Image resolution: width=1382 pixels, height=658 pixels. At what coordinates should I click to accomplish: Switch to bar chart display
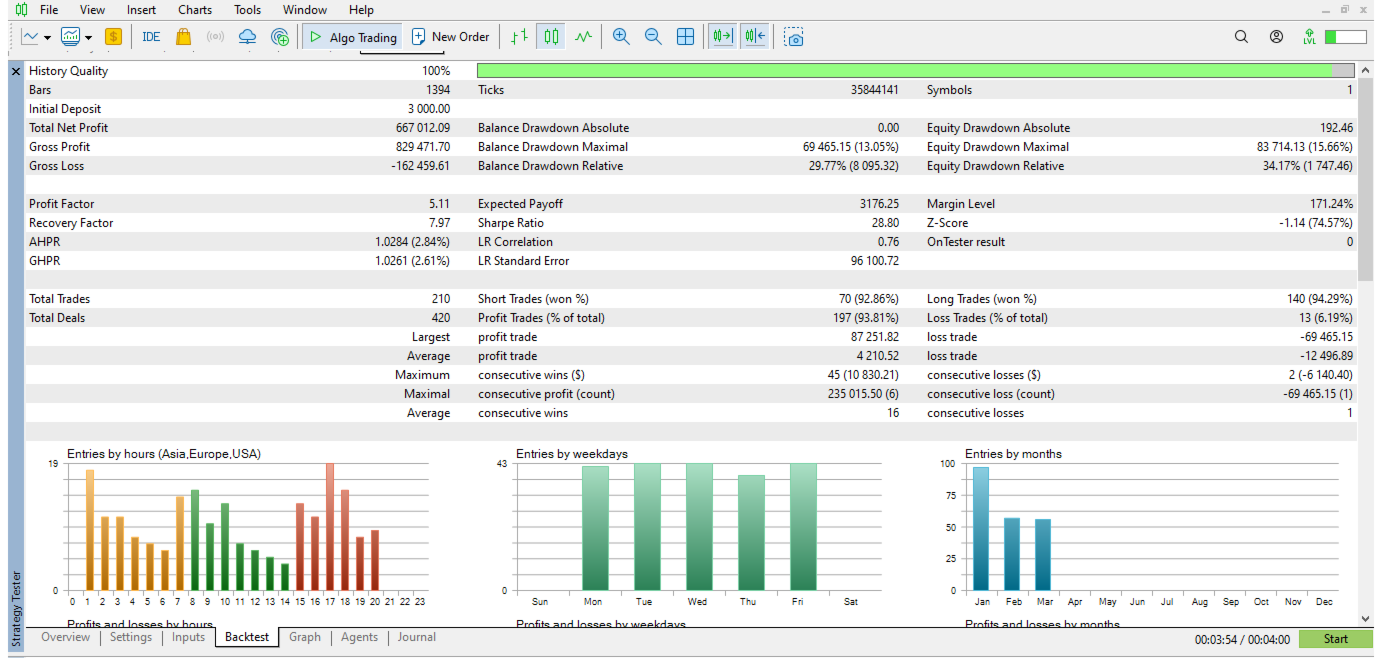click(x=518, y=37)
